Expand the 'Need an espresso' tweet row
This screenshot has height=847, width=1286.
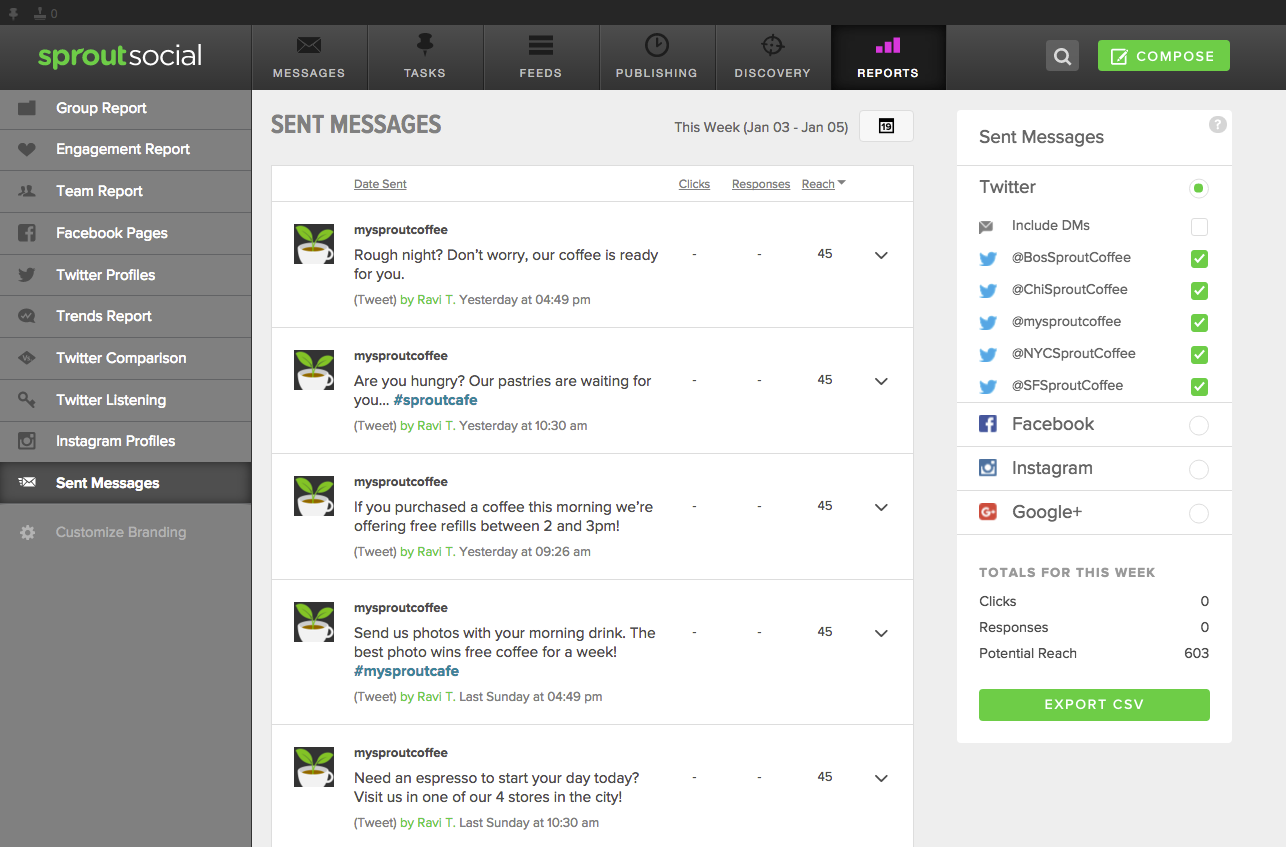[x=881, y=778]
